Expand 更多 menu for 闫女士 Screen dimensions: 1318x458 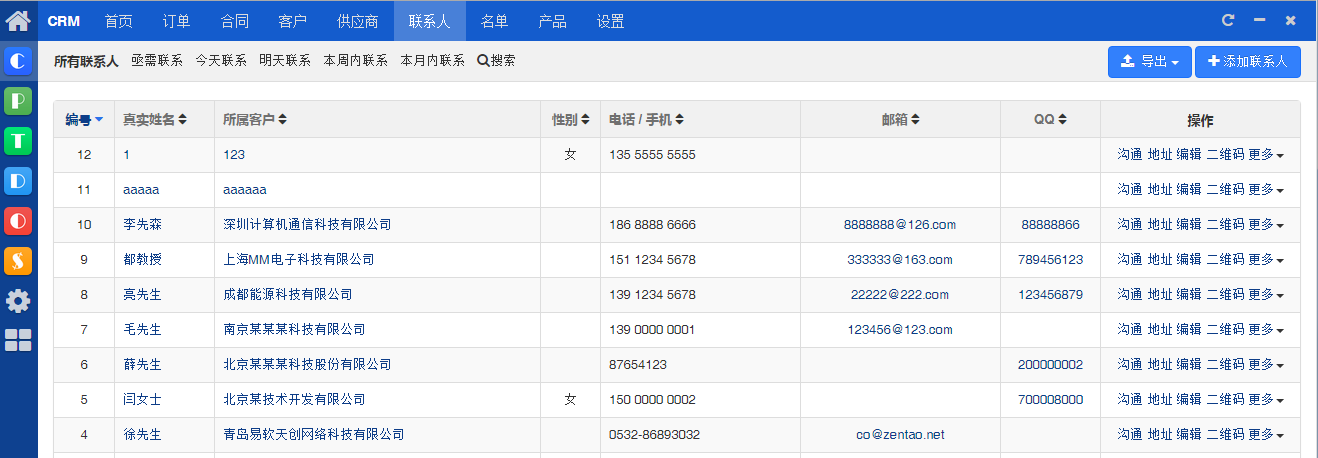click(1266, 400)
